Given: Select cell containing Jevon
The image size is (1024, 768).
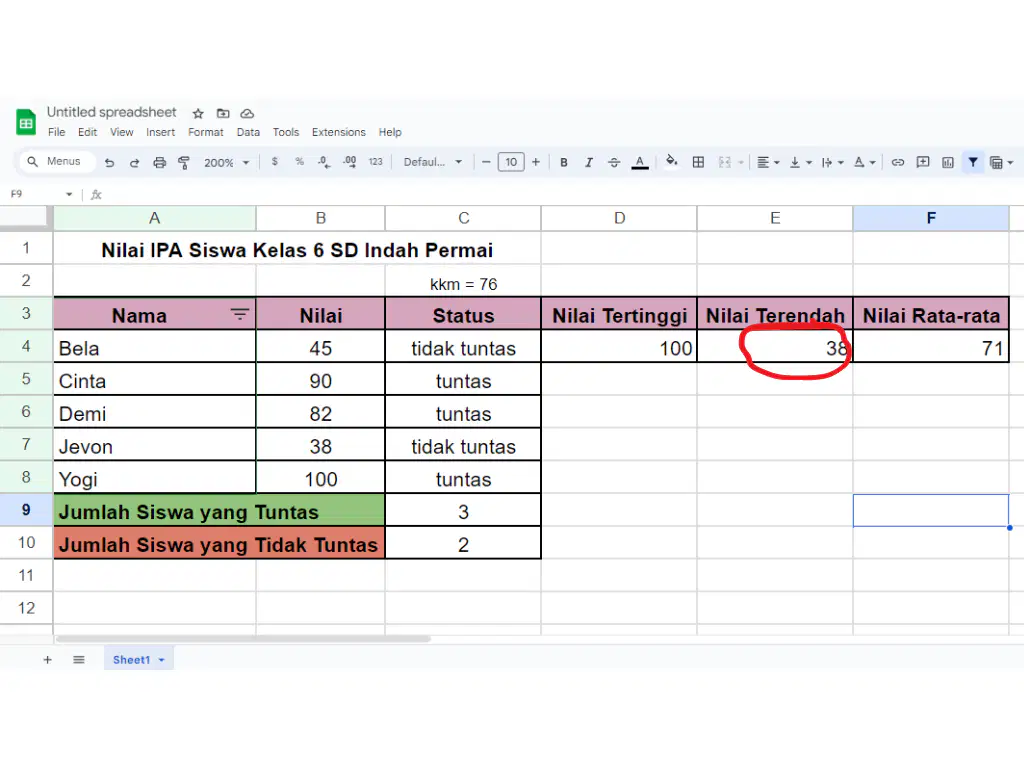Looking at the screenshot, I should pyautogui.click(x=155, y=447).
